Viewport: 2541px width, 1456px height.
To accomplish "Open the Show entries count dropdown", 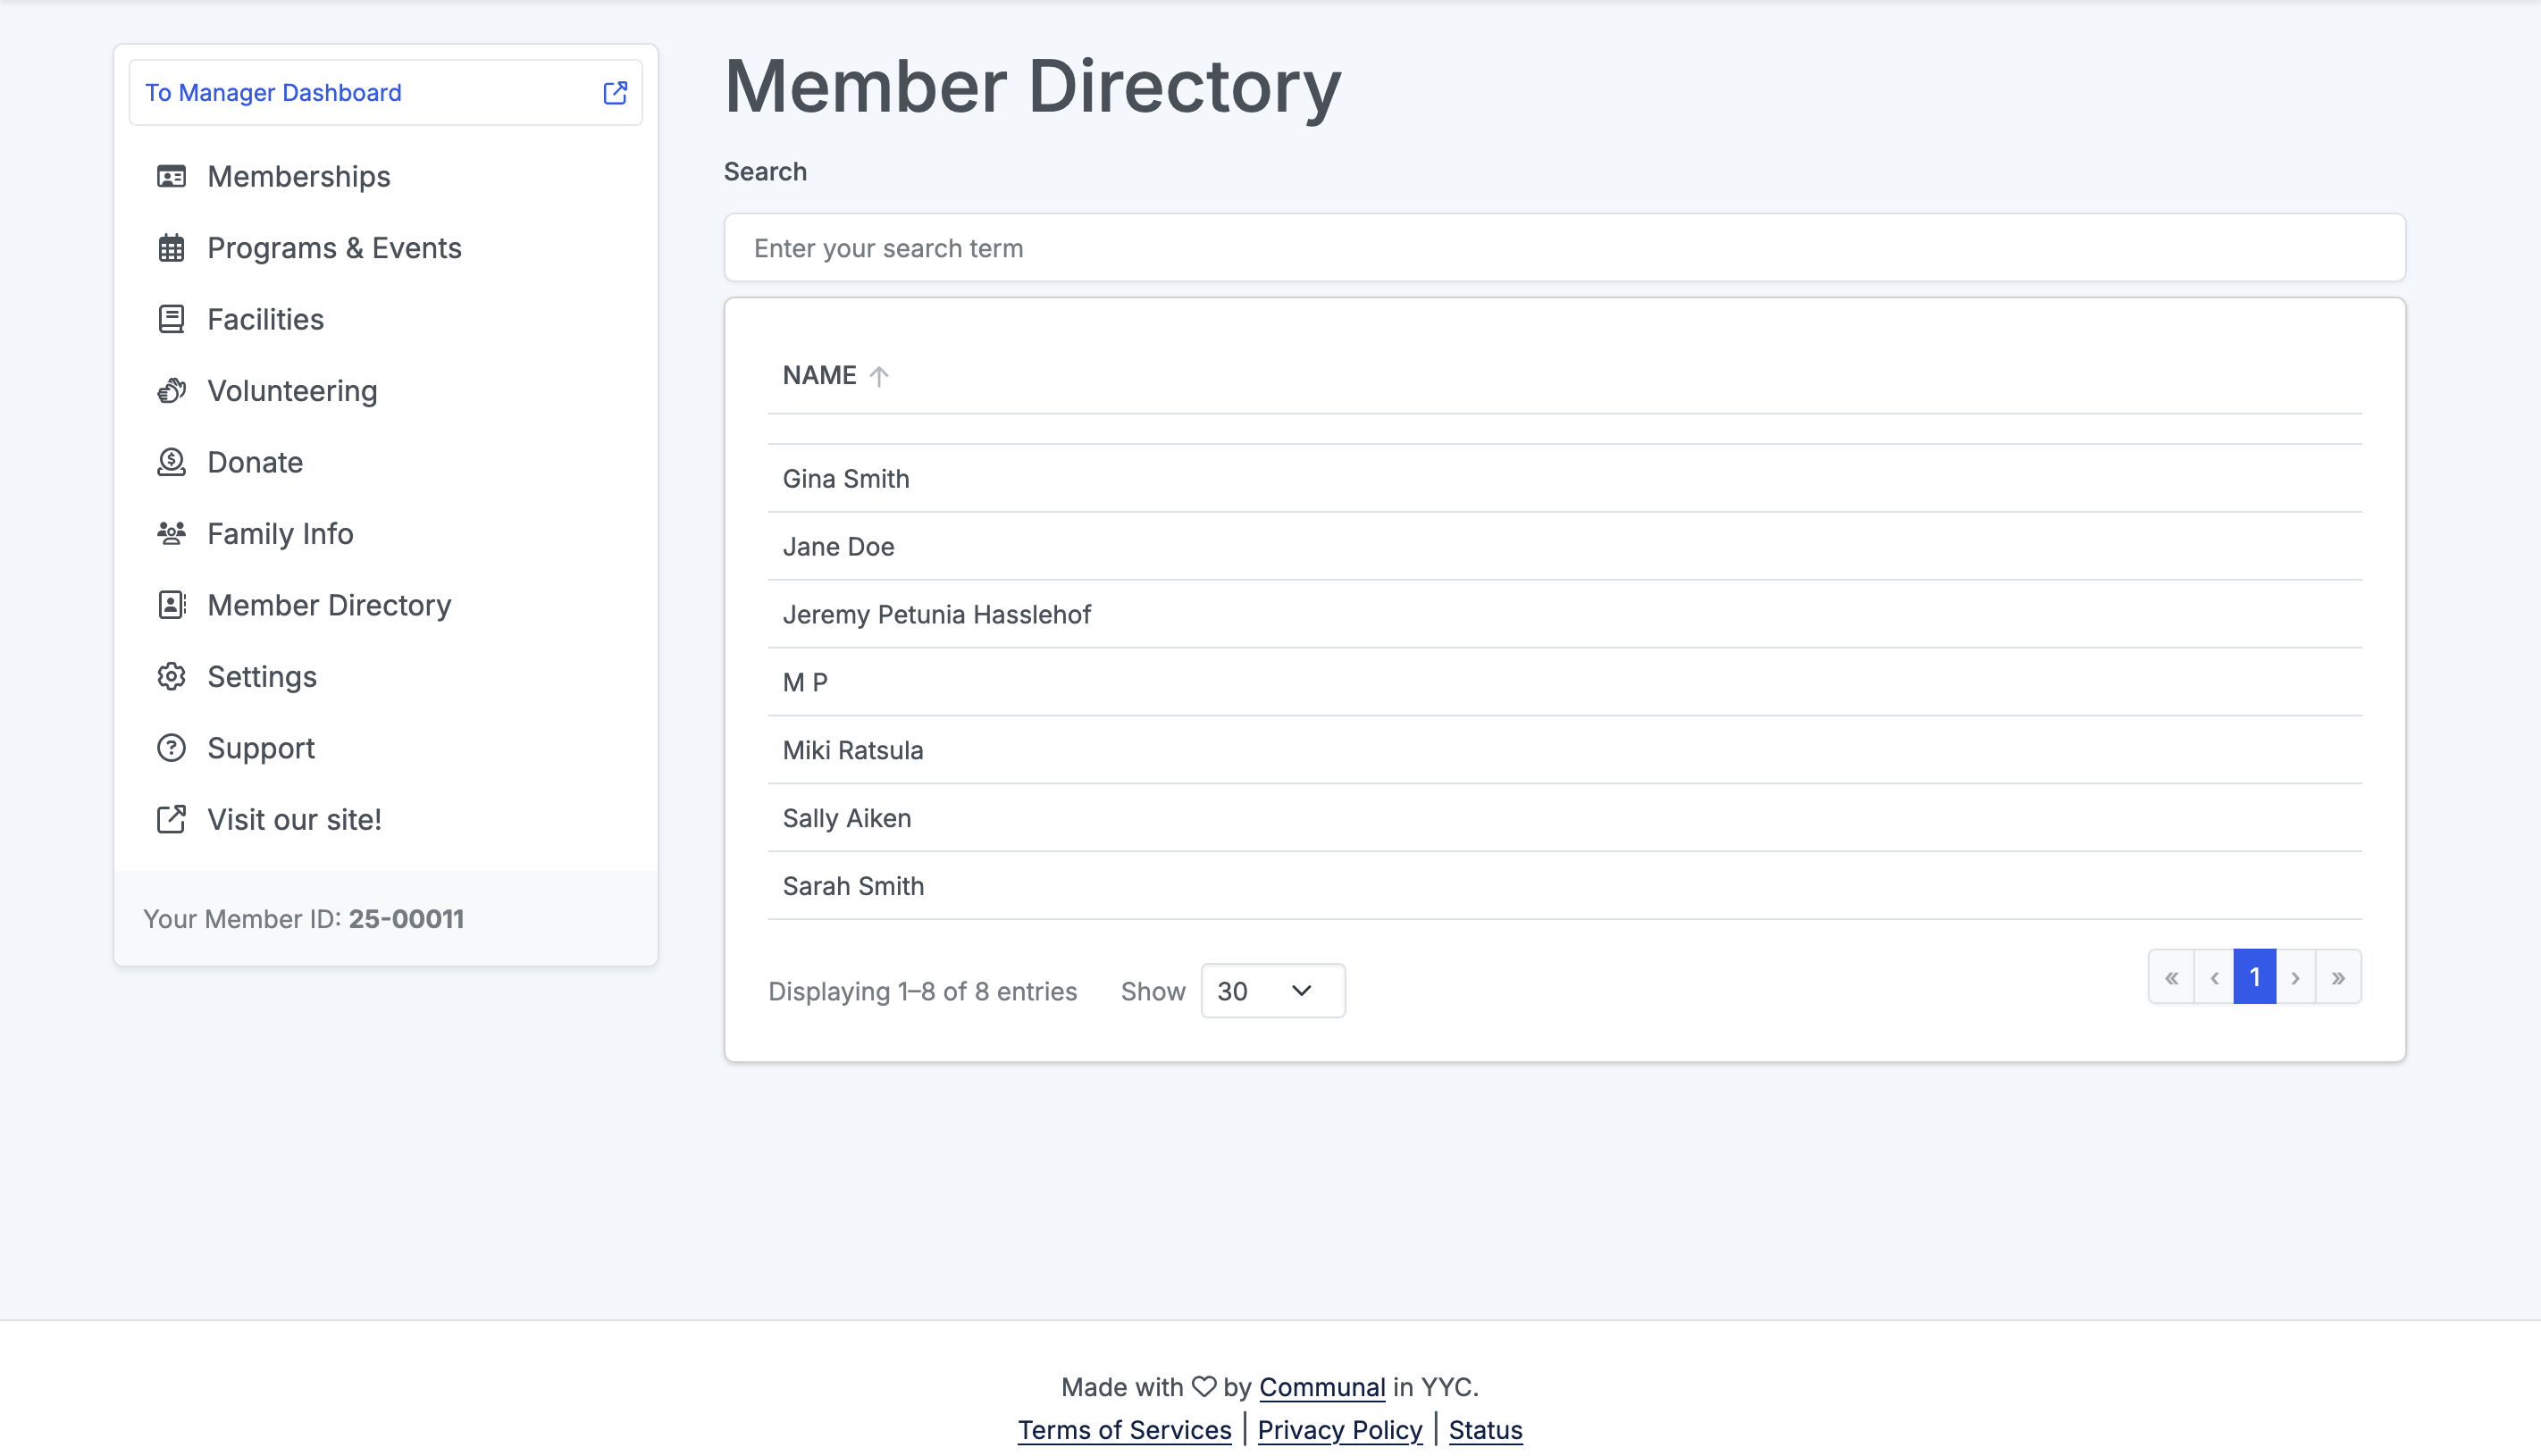I will [x=1272, y=991].
